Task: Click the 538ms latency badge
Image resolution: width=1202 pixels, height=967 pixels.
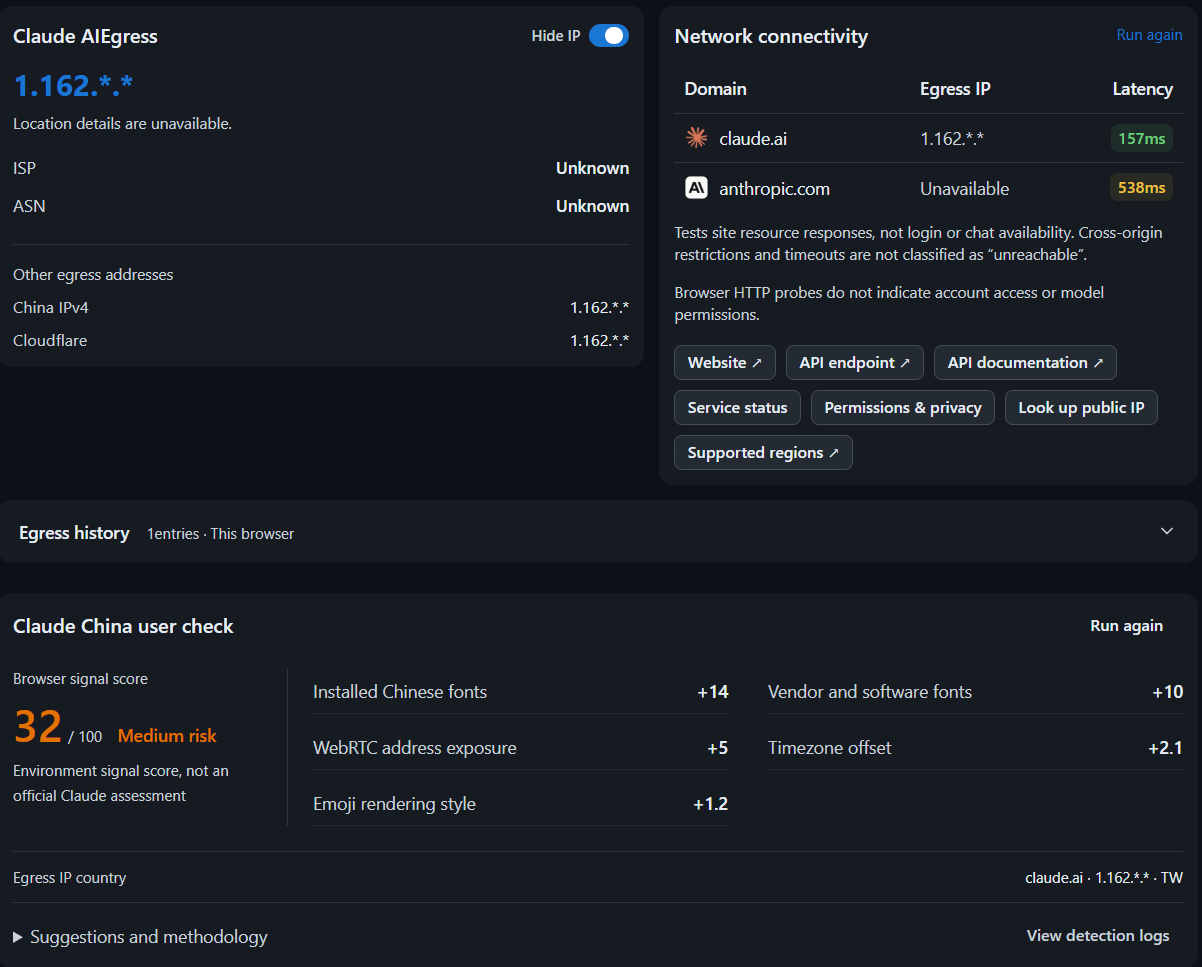Action: click(x=1142, y=188)
